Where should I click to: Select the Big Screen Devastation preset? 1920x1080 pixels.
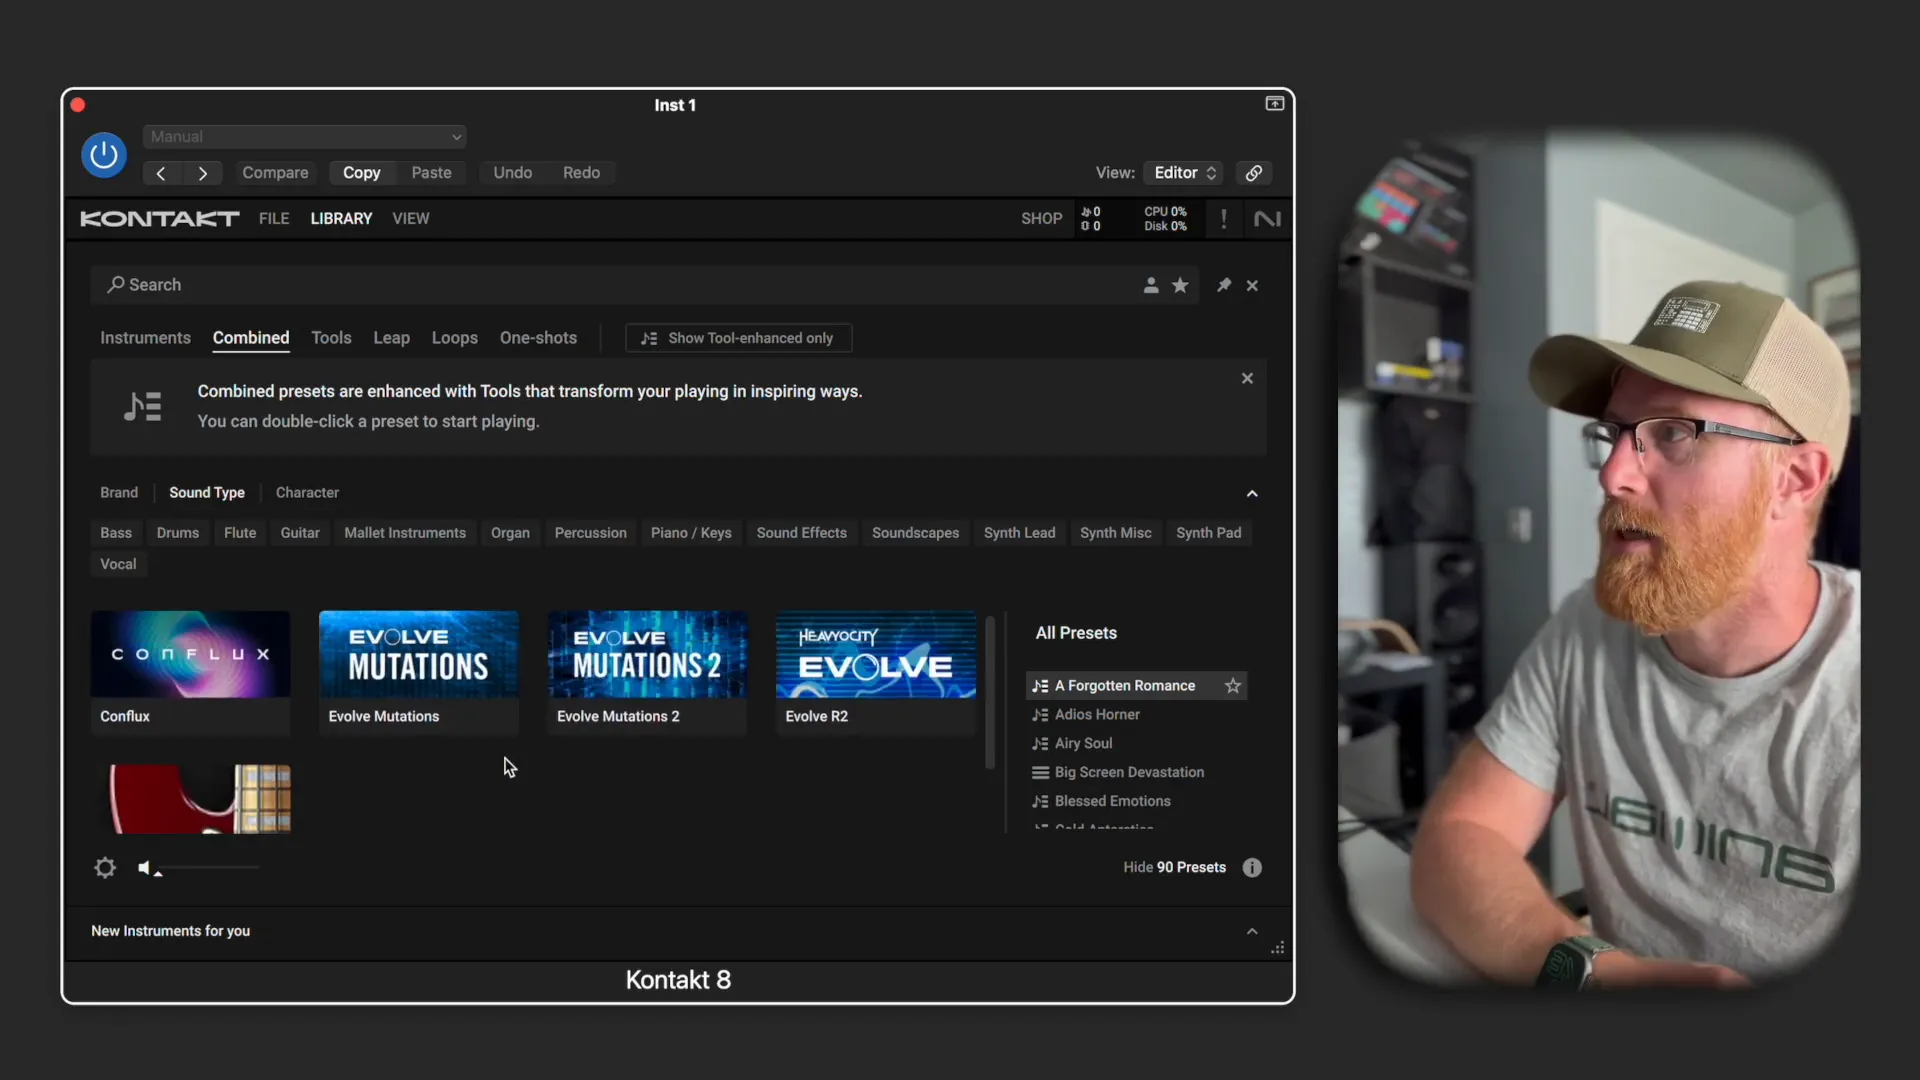point(1129,773)
